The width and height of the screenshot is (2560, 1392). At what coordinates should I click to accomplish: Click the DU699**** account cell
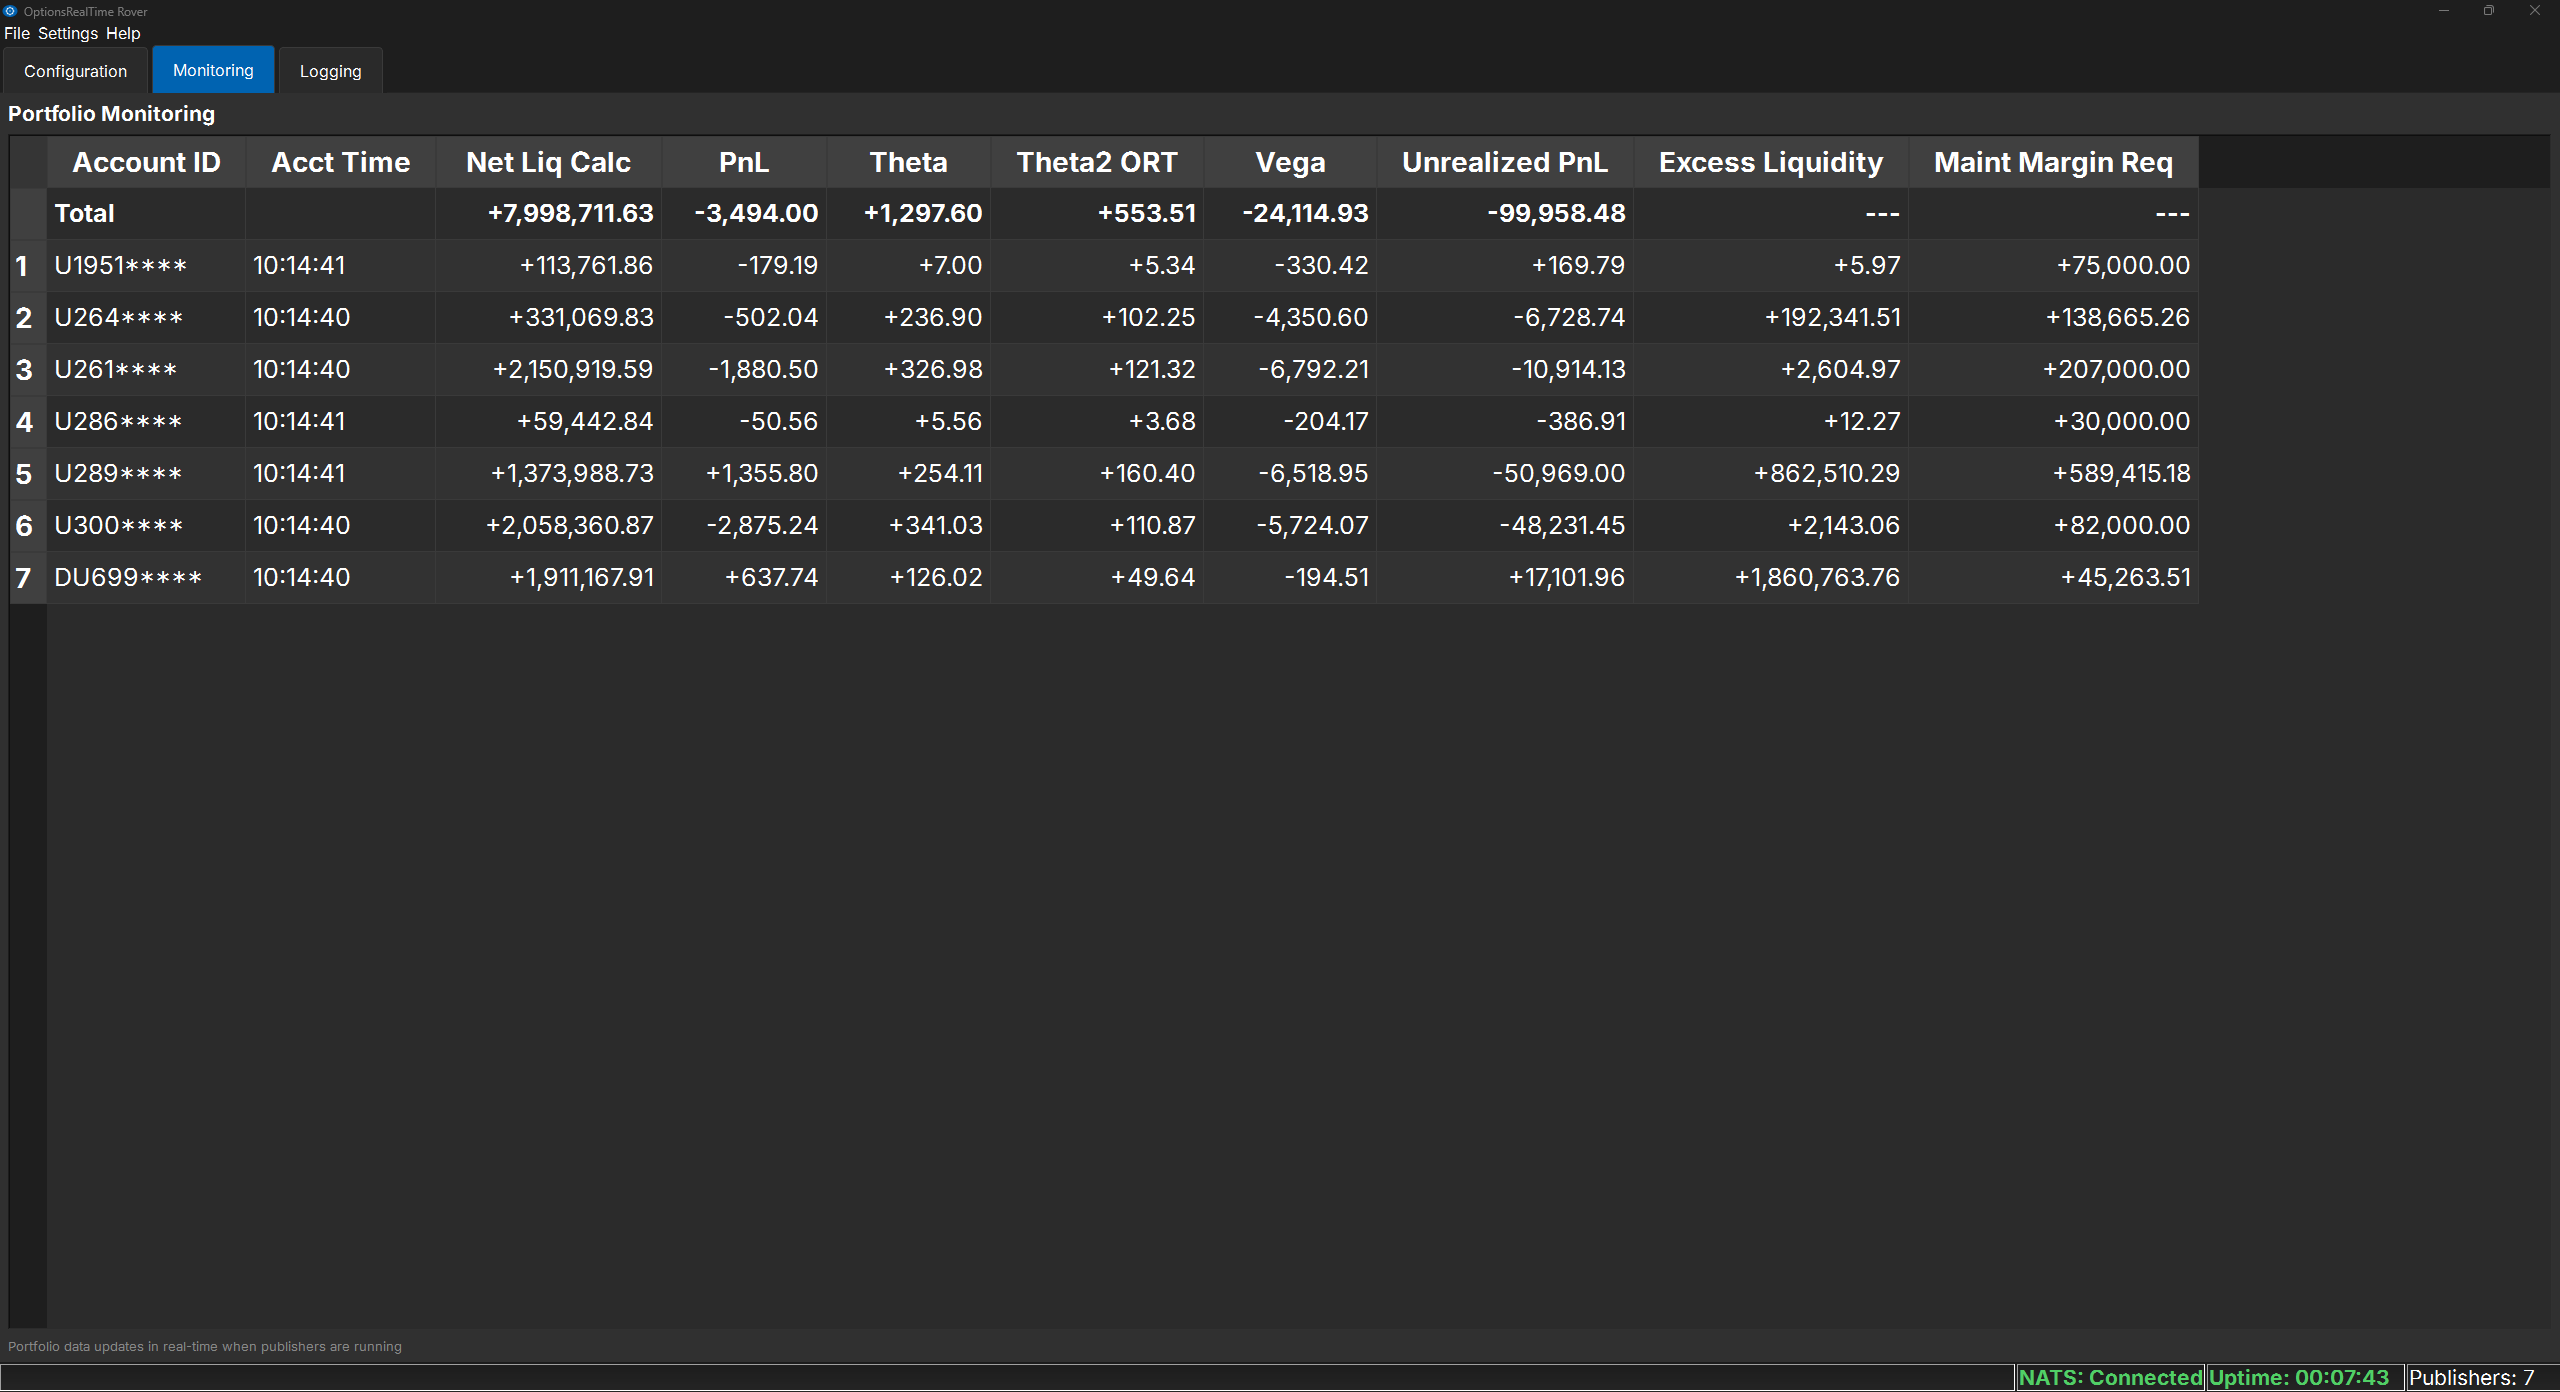pyautogui.click(x=128, y=578)
